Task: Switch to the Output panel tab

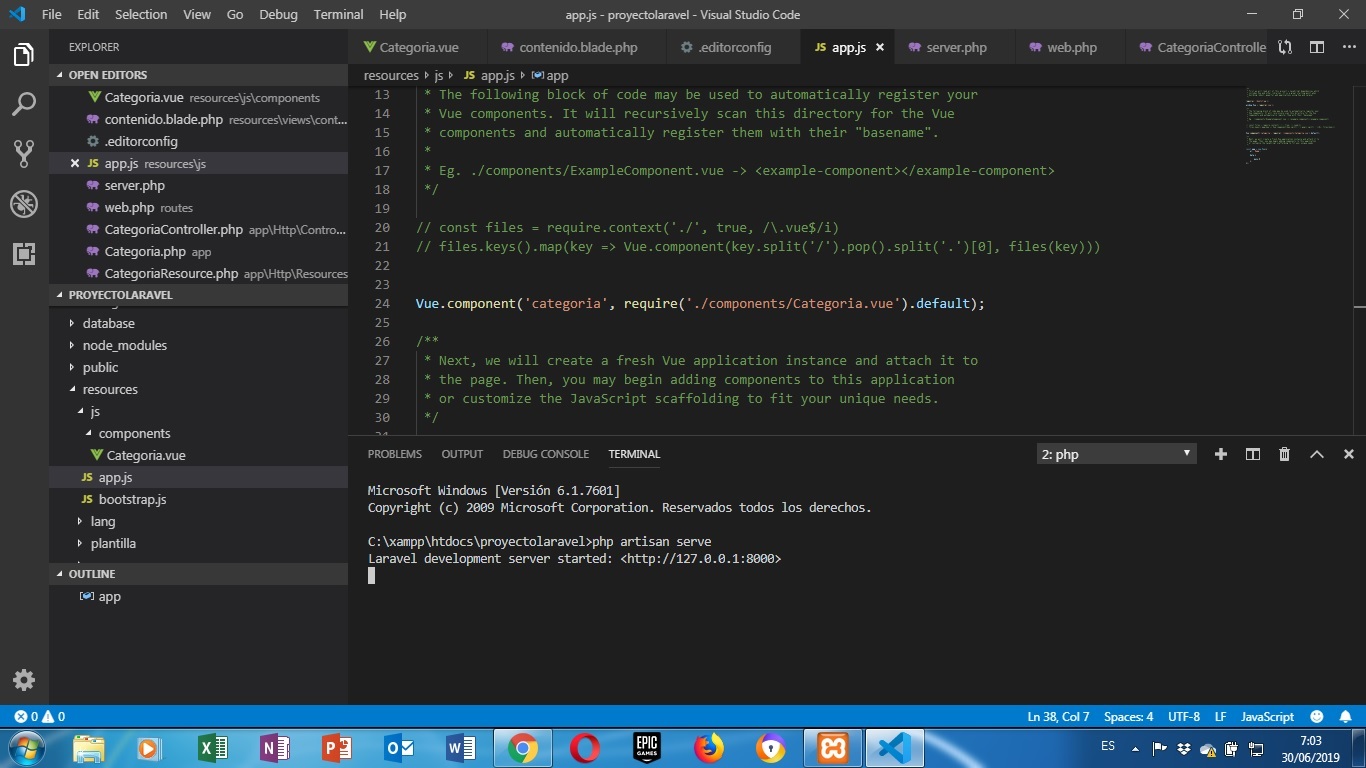Action: coord(462,454)
